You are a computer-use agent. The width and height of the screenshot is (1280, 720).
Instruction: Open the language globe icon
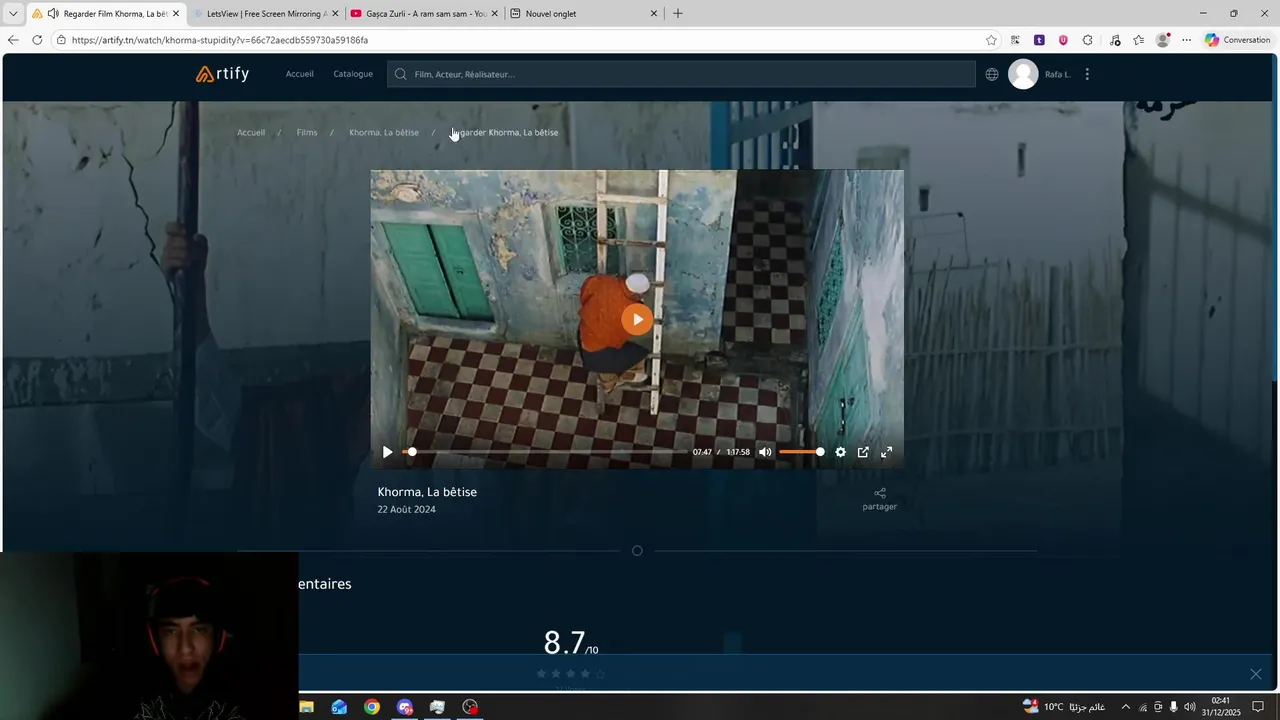tap(992, 74)
